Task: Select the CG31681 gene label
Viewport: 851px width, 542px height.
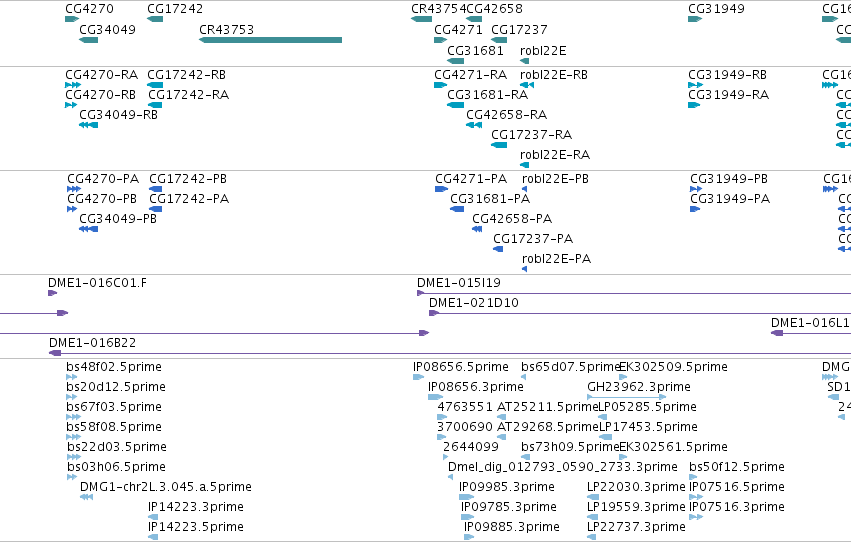Action: tap(475, 50)
